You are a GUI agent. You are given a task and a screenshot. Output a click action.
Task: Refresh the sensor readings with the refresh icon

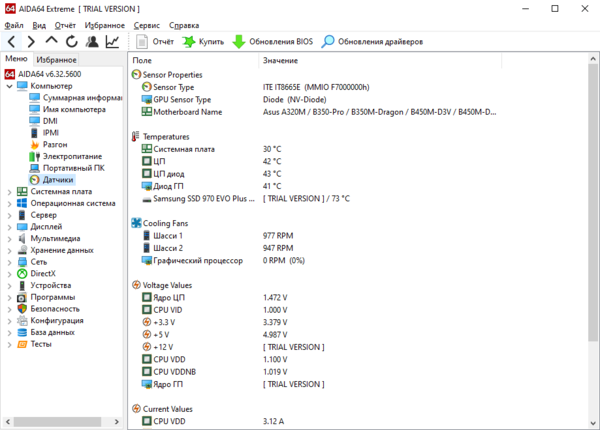(72, 41)
